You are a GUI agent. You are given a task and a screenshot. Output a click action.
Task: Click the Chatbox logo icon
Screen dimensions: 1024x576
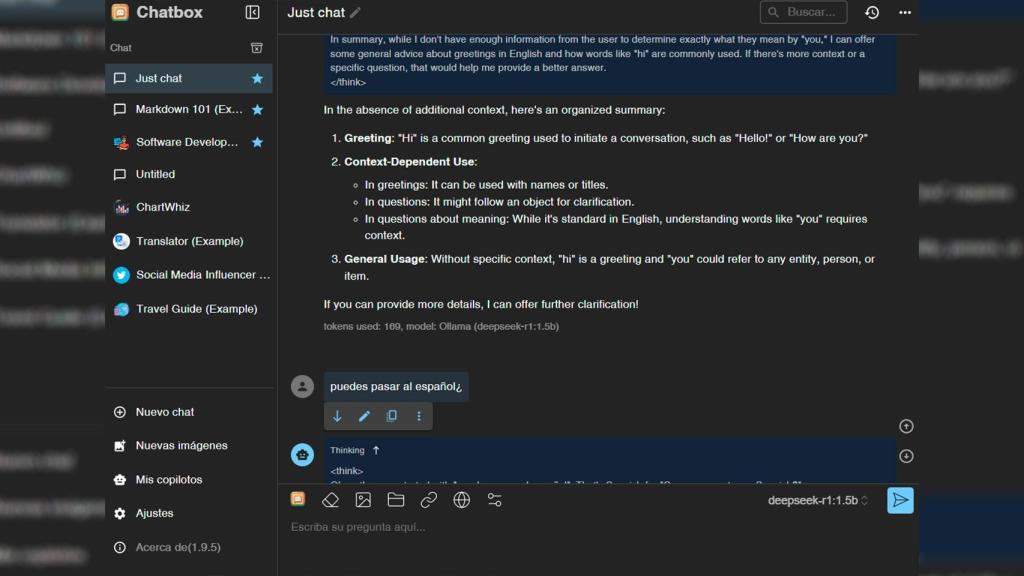click(120, 12)
